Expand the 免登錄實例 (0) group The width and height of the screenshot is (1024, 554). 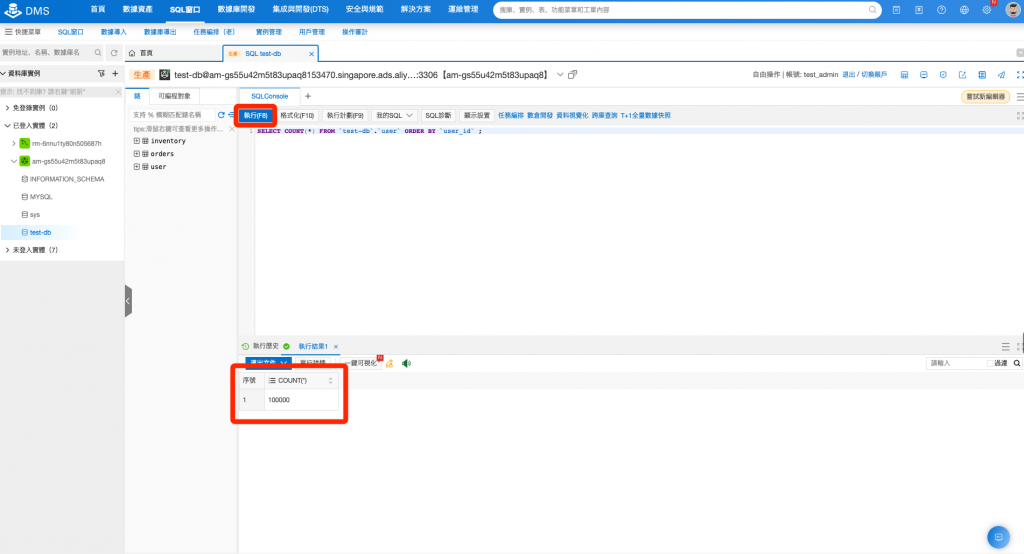tap(7, 108)
